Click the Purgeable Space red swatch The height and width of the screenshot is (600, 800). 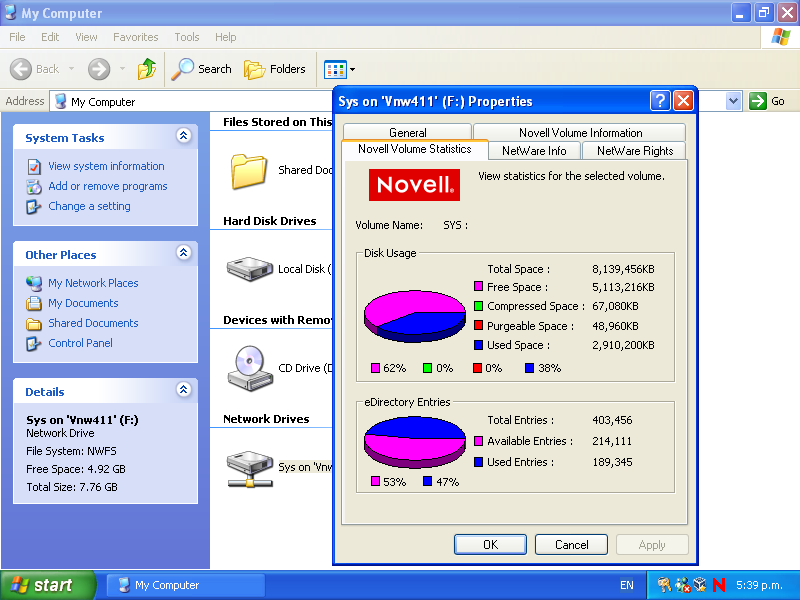(479, 325)
